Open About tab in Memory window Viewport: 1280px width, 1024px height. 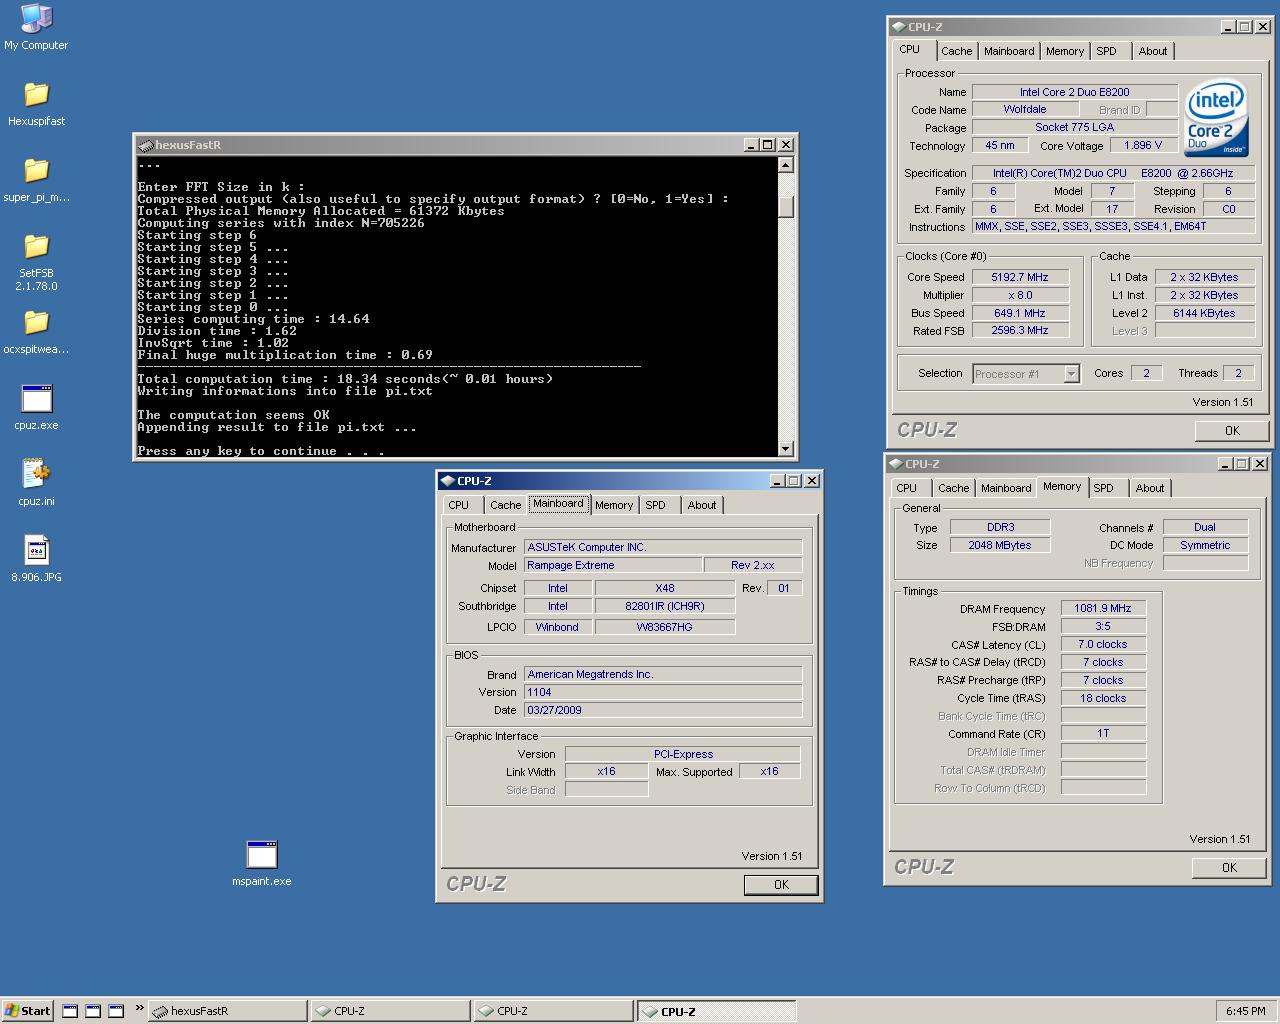[x=1150, y=488]
